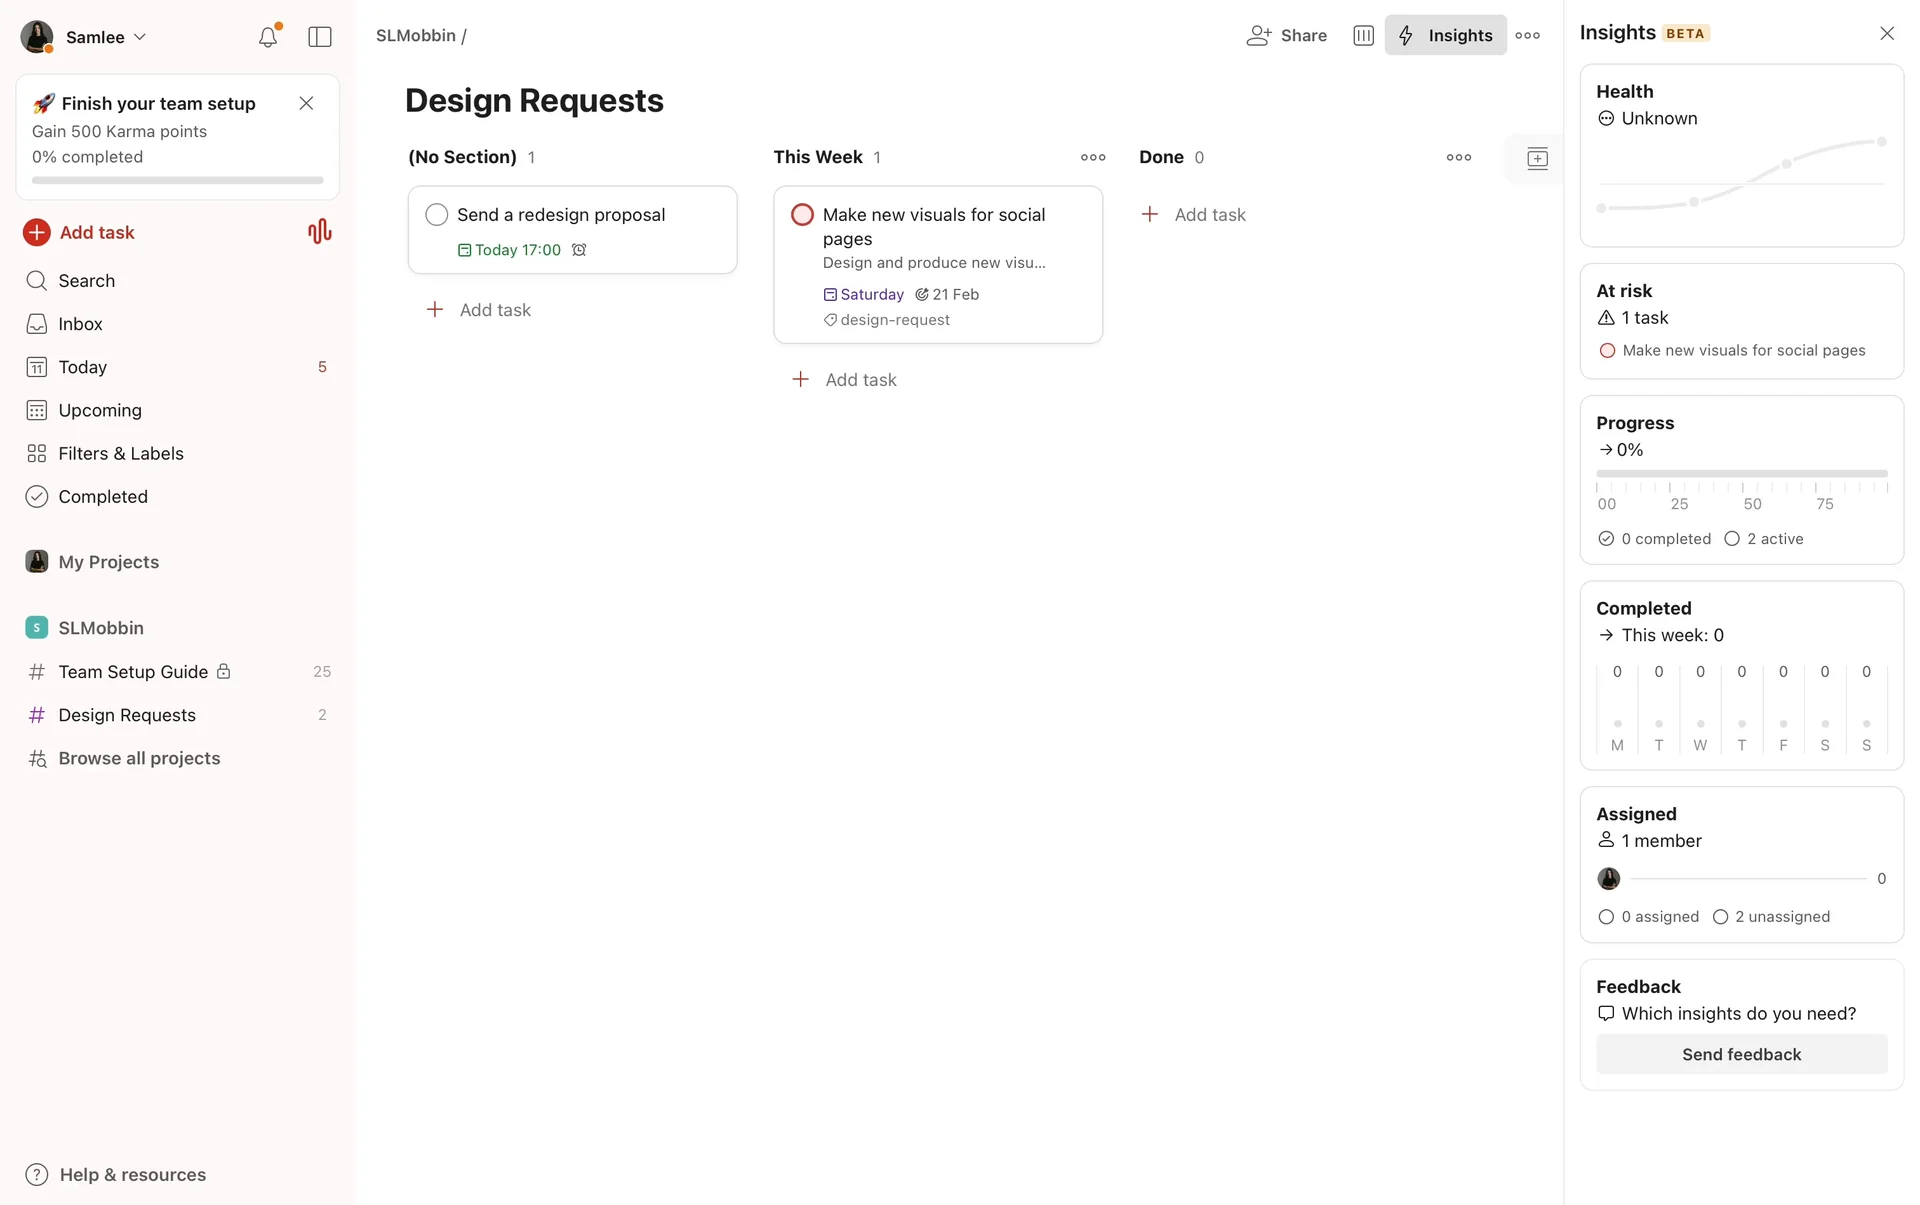Viewport: 1920px width, 1205px height.
Task: Click Share button in header
Action: (x=1287, y=35)
